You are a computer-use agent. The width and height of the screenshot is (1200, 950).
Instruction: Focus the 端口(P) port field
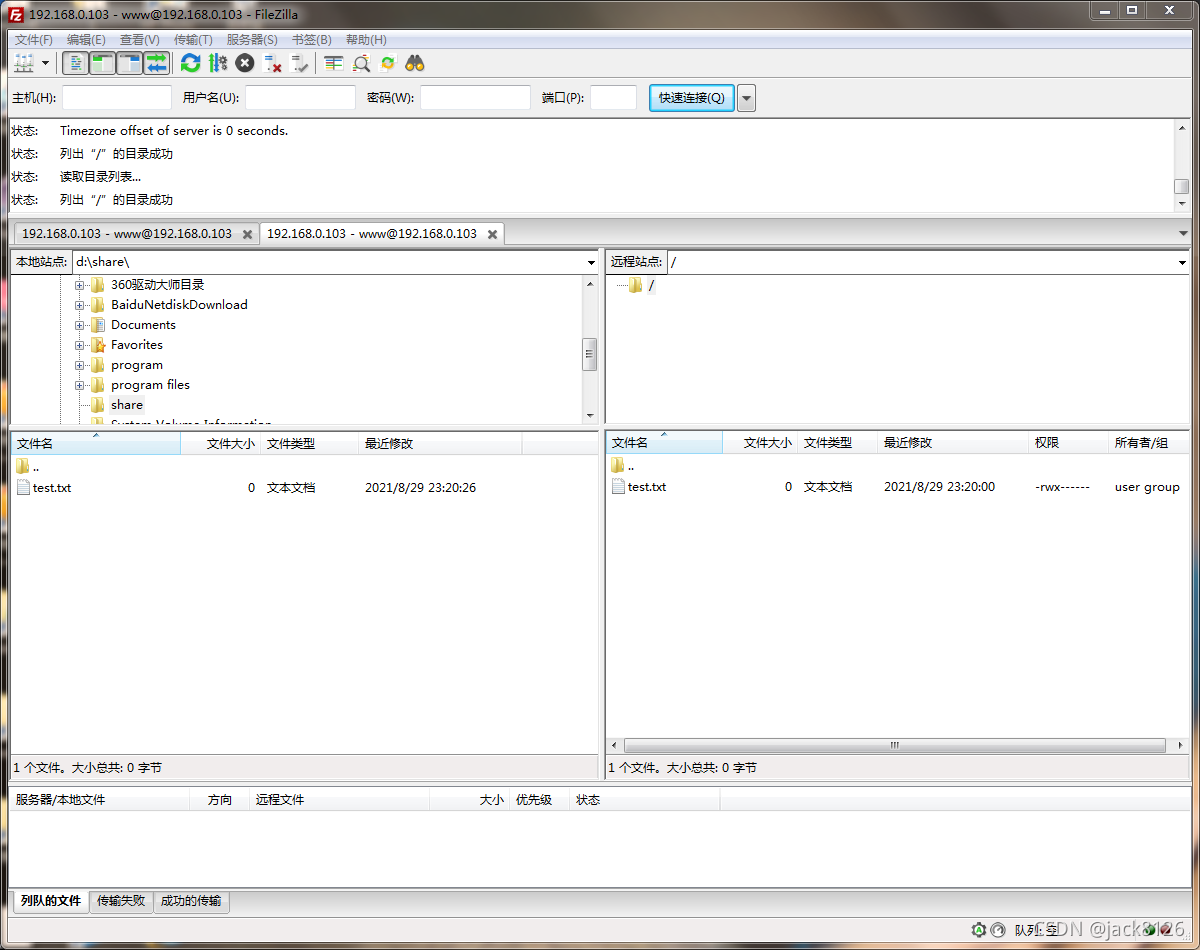tap(613, 97)
